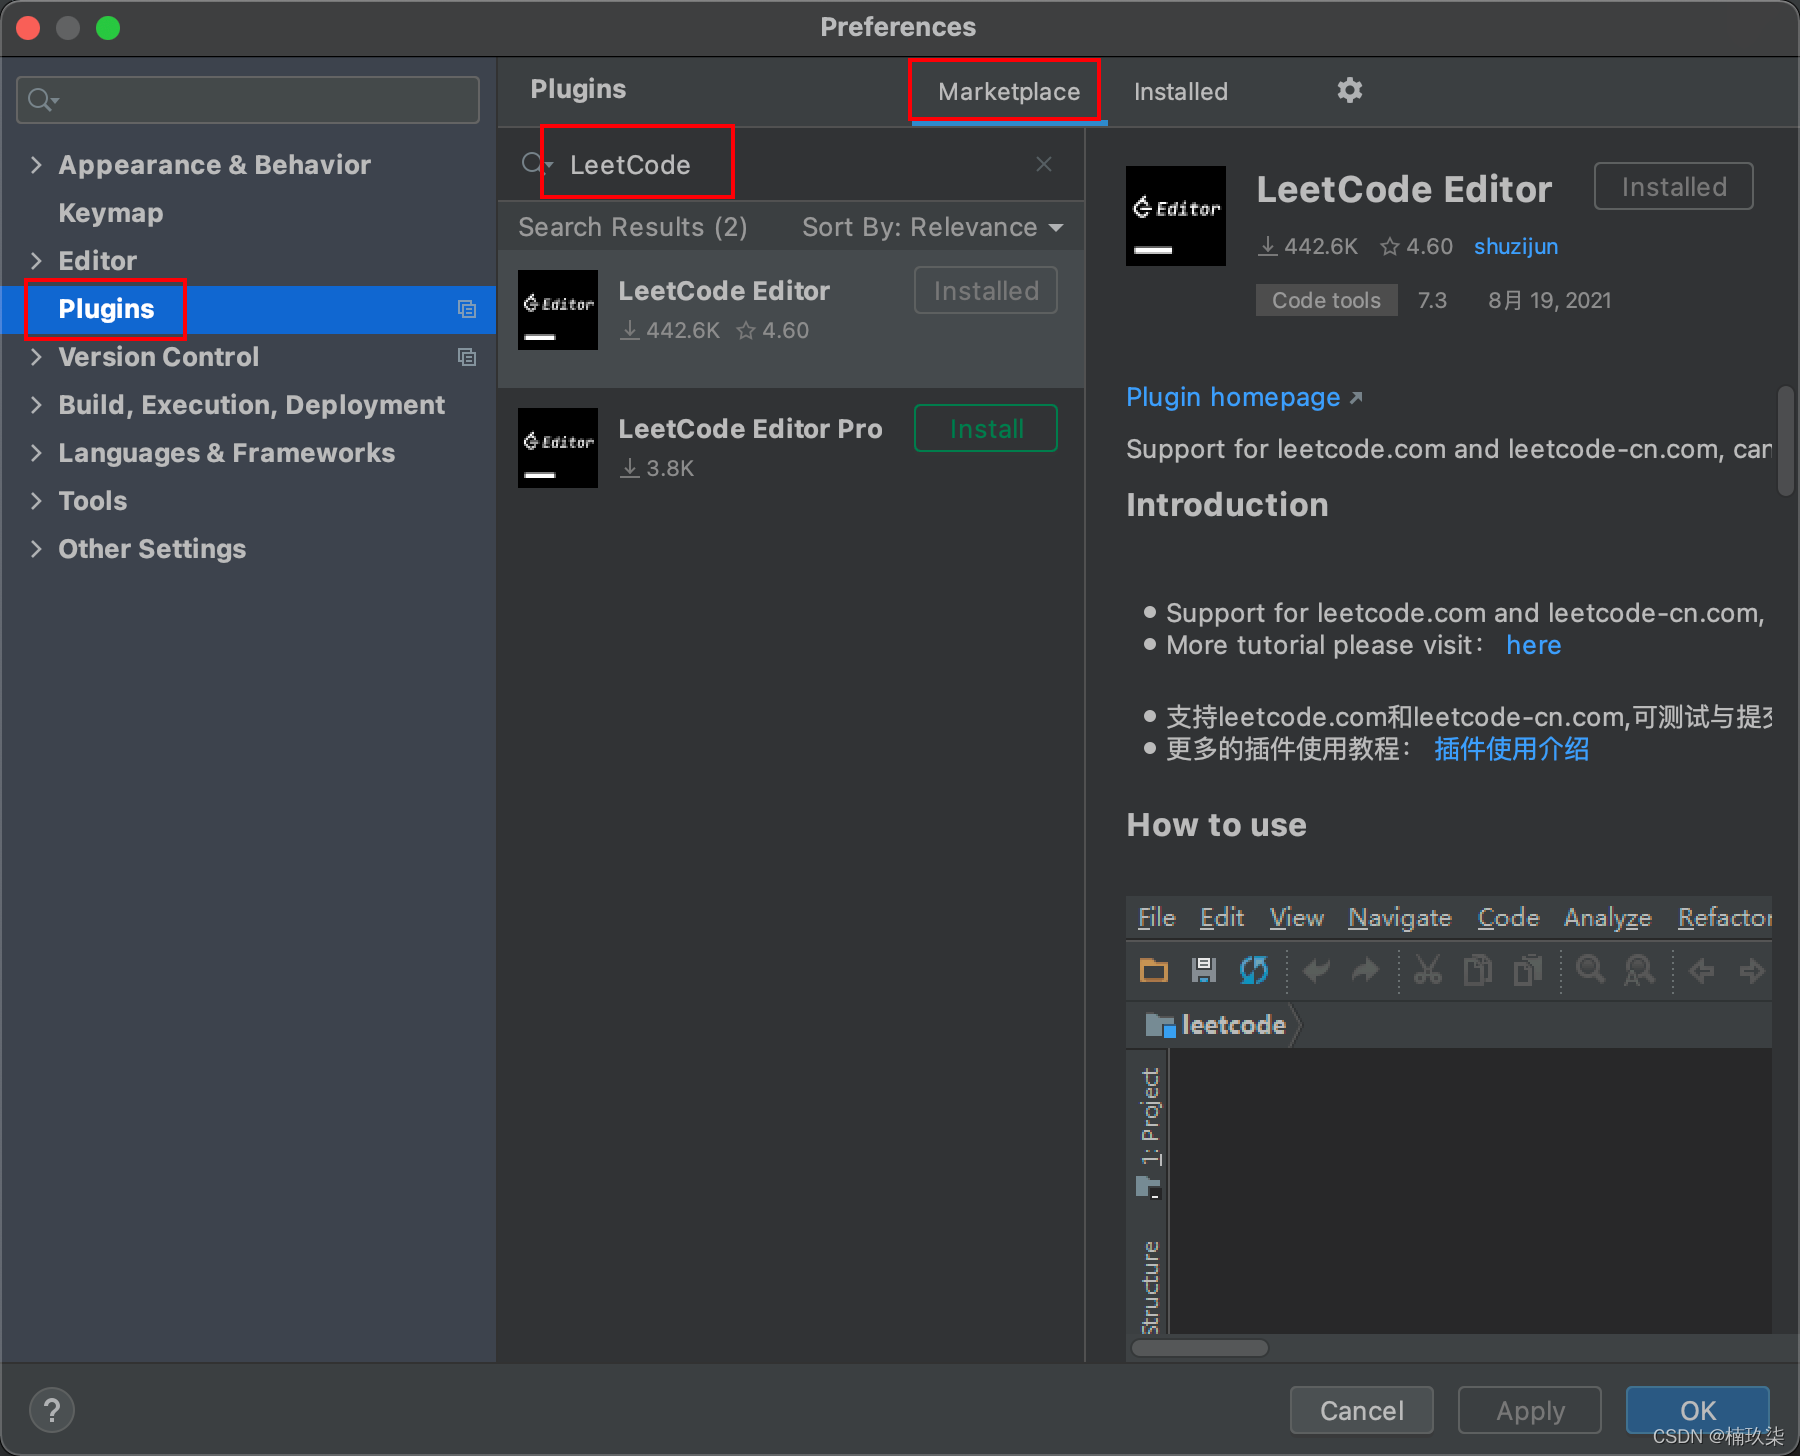Click the large LeetCode Editor icon in details panel
The height and width of the screenshot is (1456, 1800).
(x=1176, y=216)
